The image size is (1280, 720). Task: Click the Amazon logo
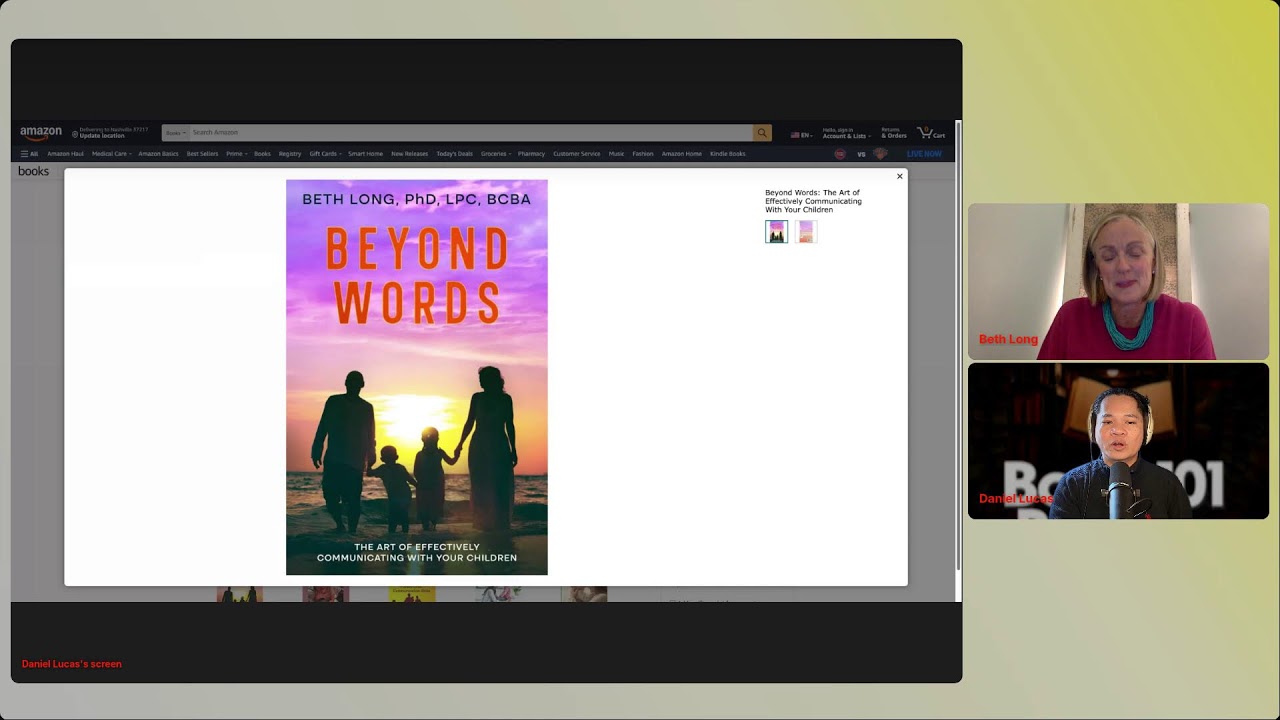[x=41, y=133]
